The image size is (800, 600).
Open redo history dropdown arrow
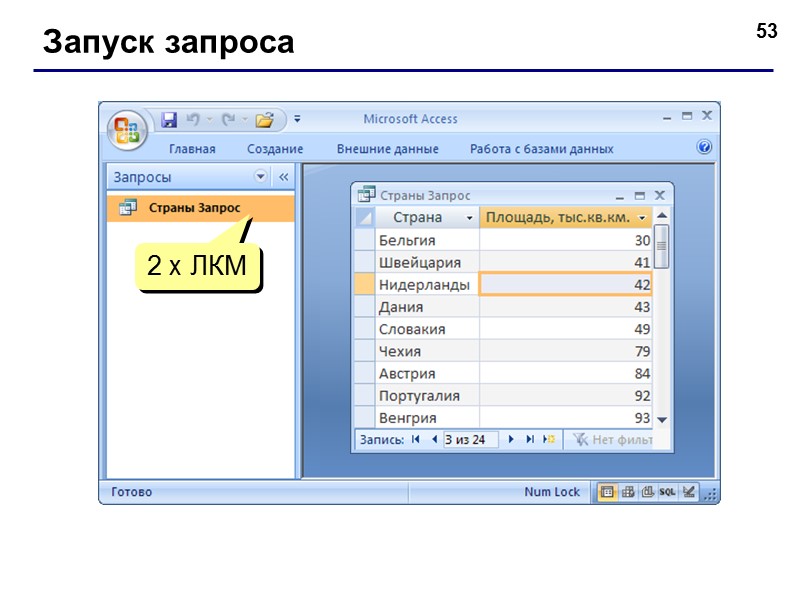[244, 119]
